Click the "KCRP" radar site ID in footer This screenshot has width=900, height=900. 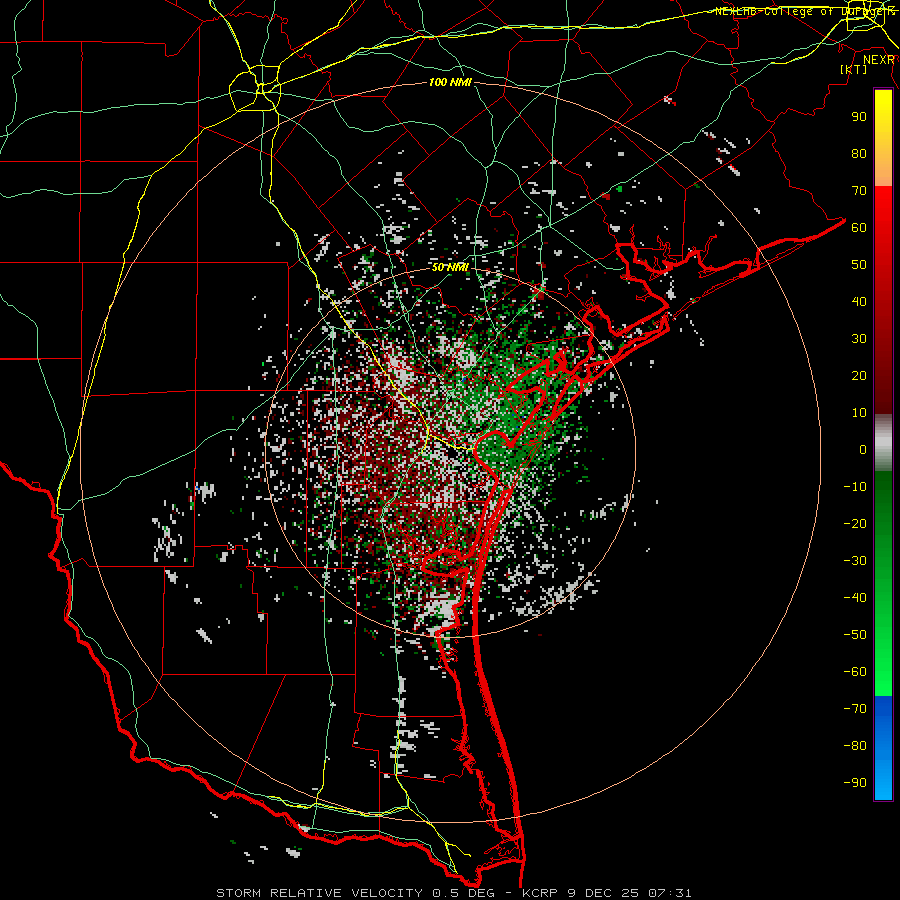[540, 893]
